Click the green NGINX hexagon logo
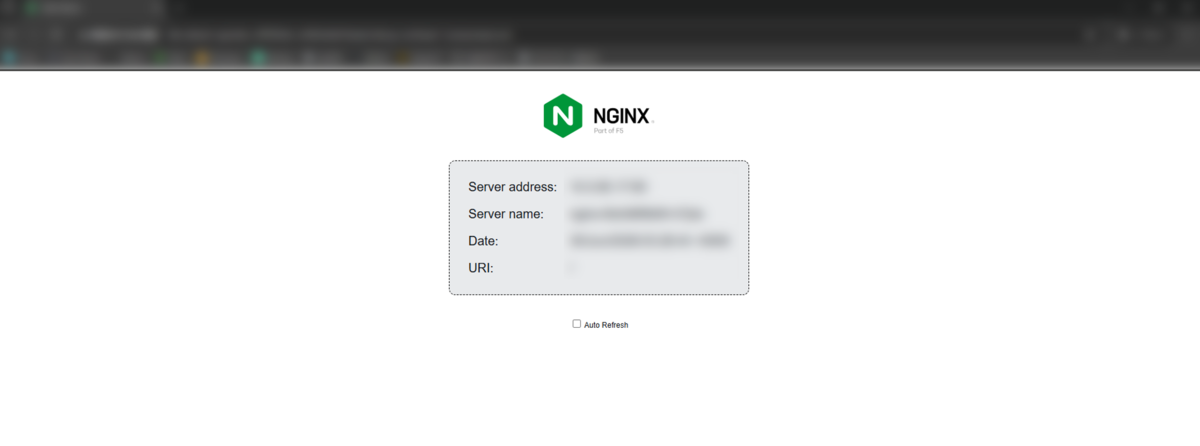Image resolution: width=1200 pixels, height=446 pixels. tap(563, 116)
